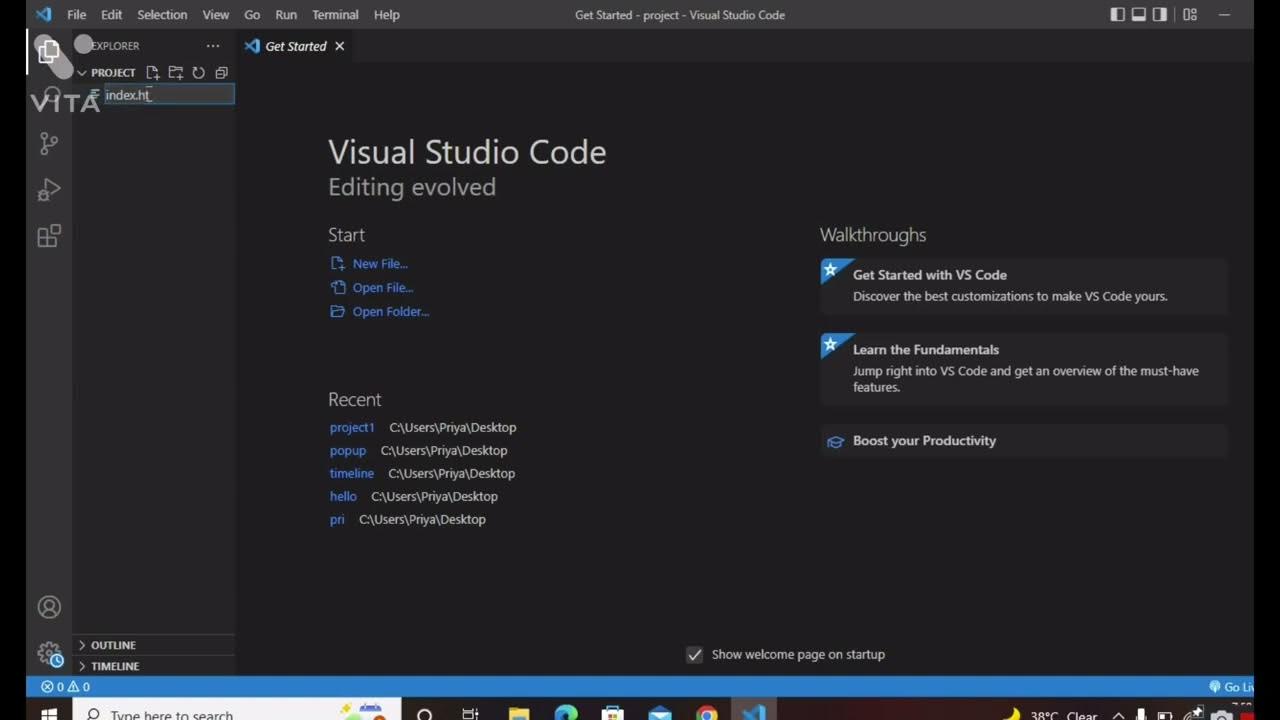Select the Get Started tab
This screenshot has height=720, width=1280.
[x=295, y=46]
